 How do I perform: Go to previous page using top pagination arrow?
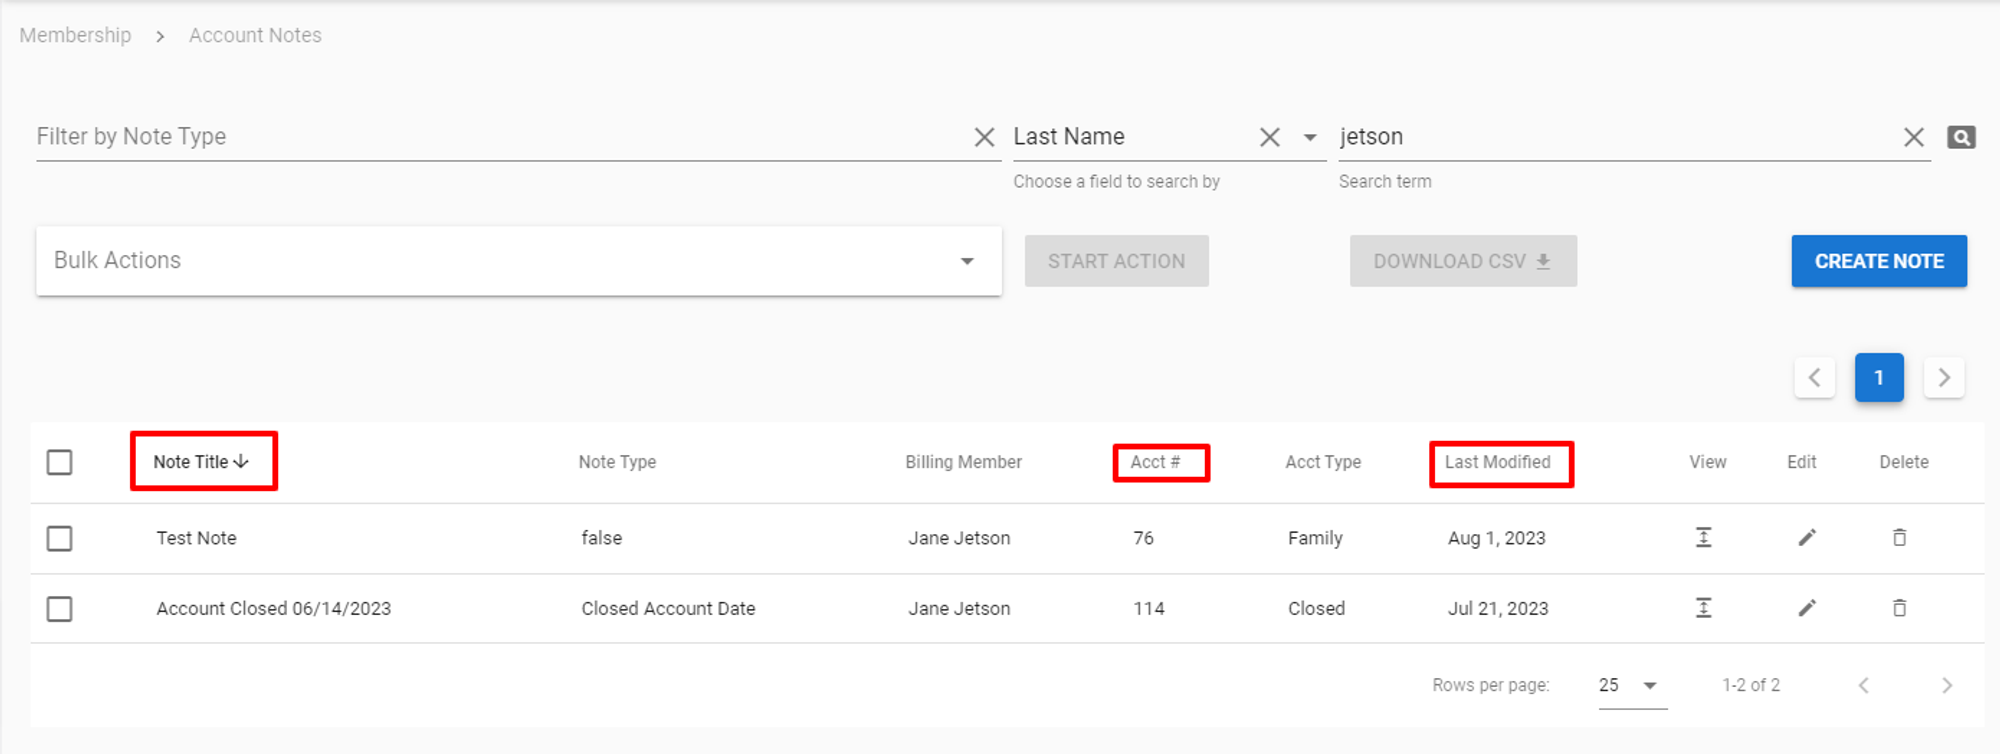[x=1814, y=378]
